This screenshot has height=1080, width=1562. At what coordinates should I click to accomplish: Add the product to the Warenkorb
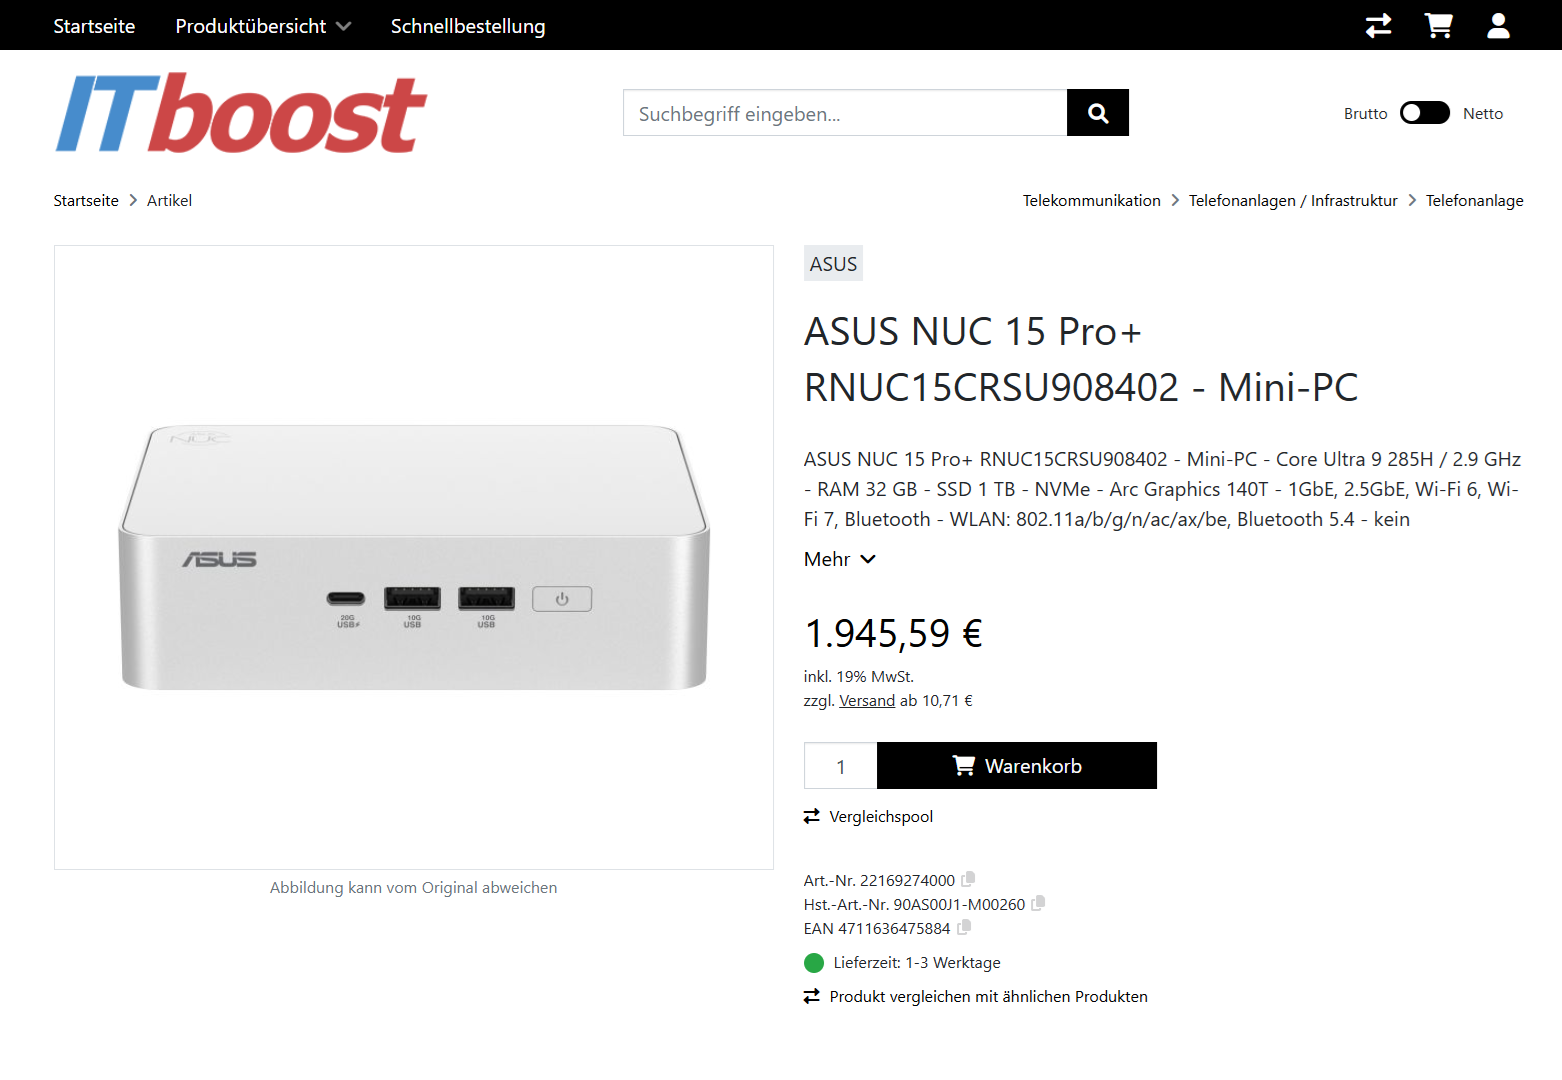coord(1017,766)
